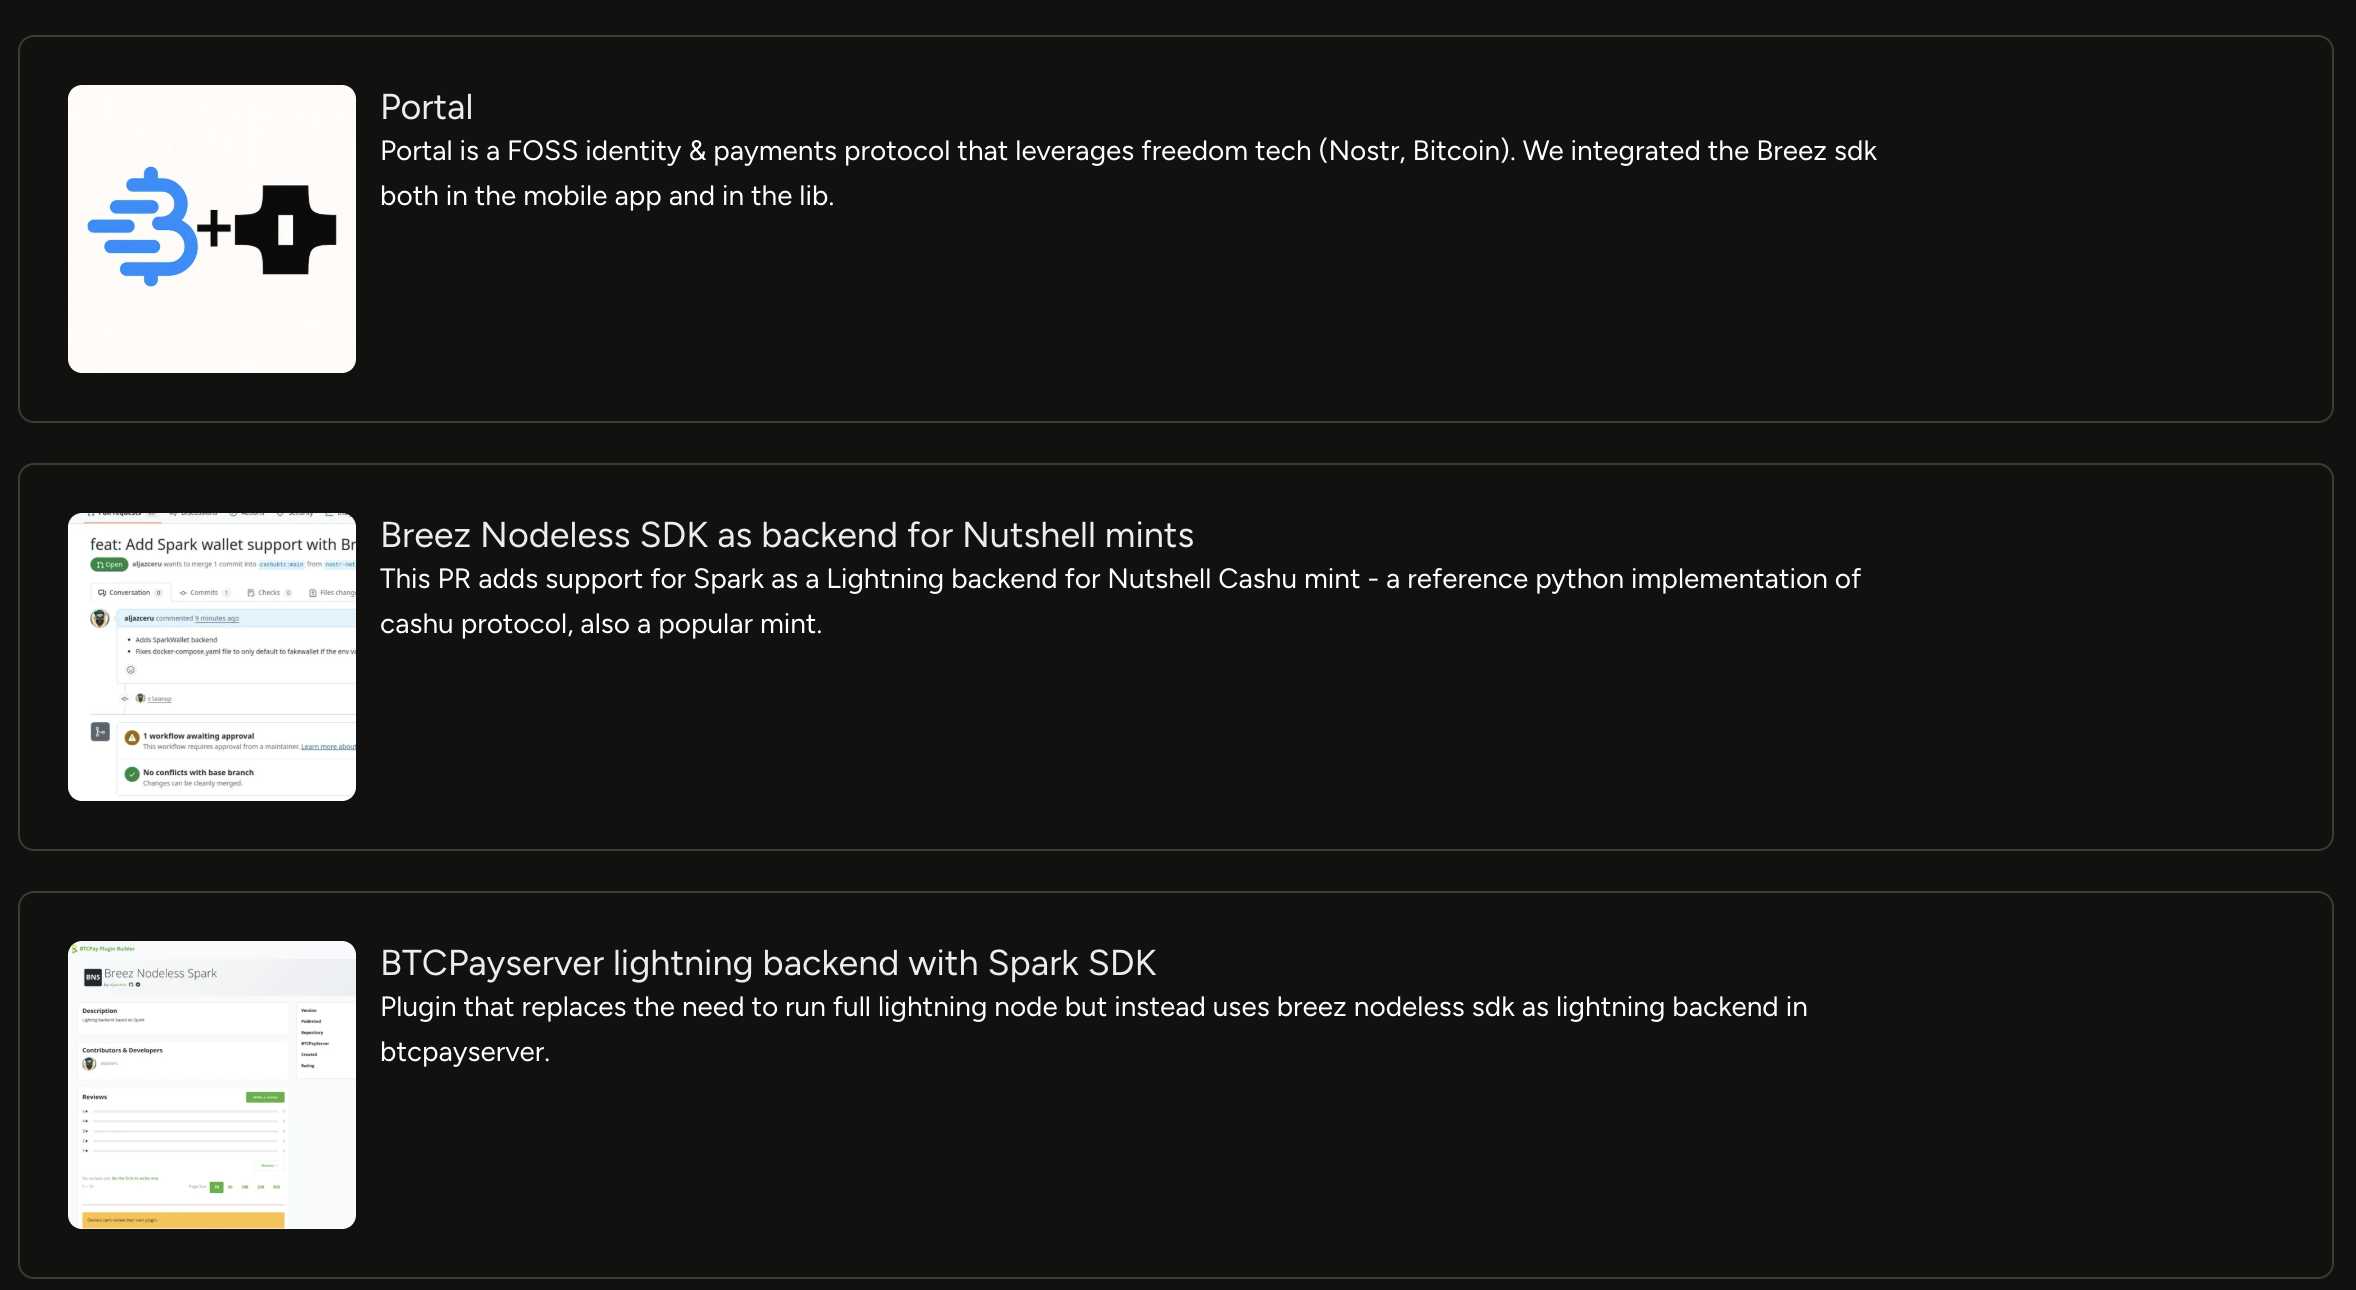Open the Portal project title
Screen dimensions: 2356x1290
click(426, 107)
